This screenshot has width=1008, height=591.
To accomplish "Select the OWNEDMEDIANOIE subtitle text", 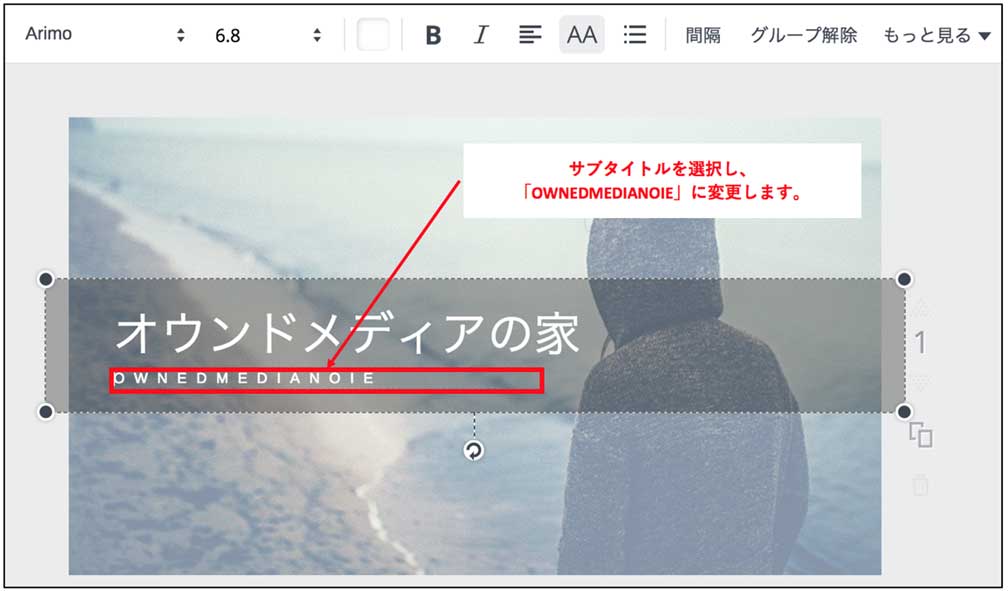I will (x=244, y=378).
